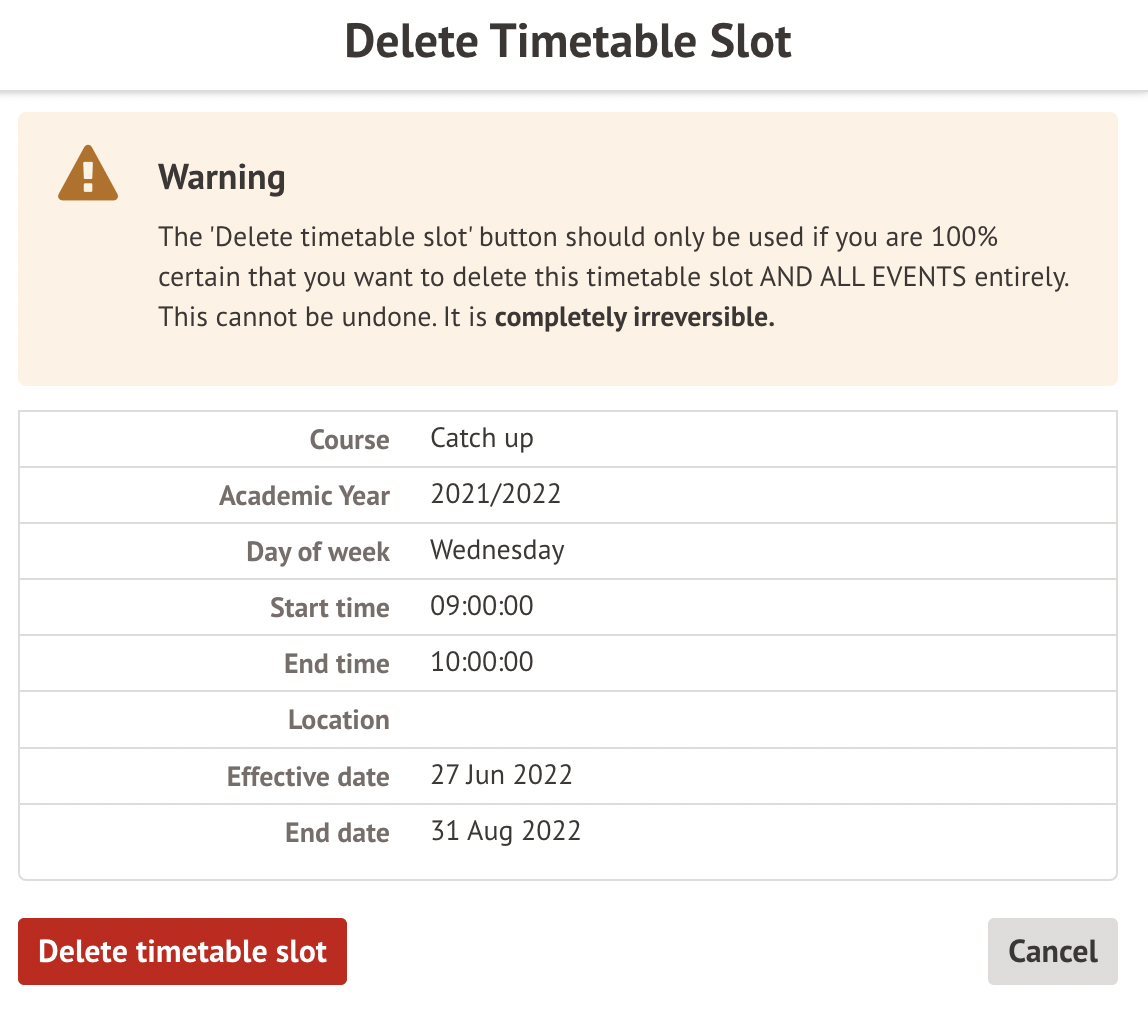Click the Delete Timetable Slot dialog title
Image resolution: width=1148 pixels, height=1014 pixels.
[x=568, y=42]
